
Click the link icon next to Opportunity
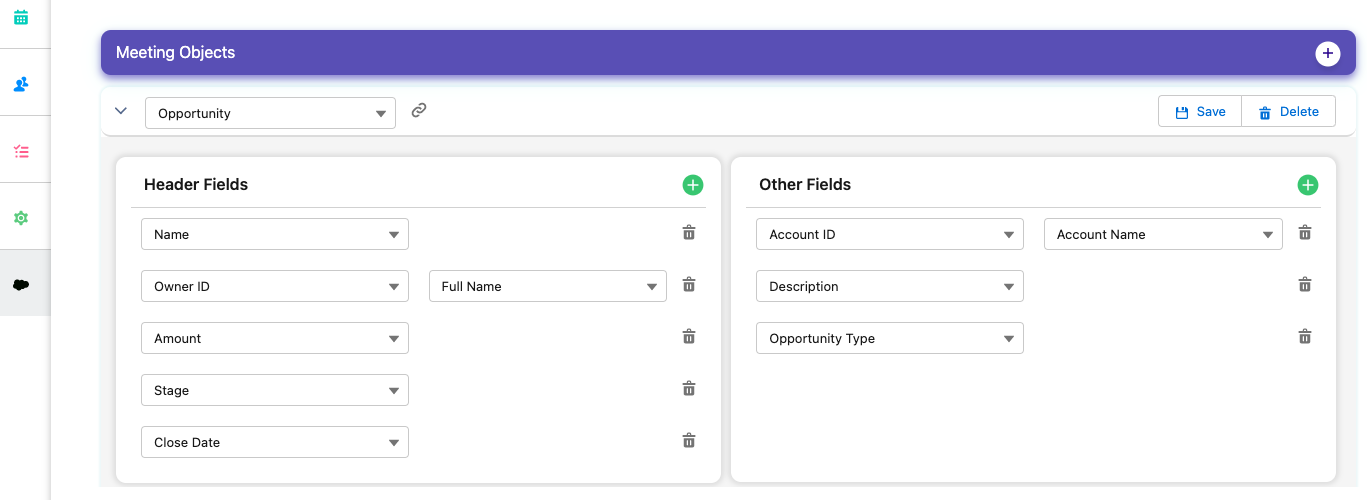point(419,110)
